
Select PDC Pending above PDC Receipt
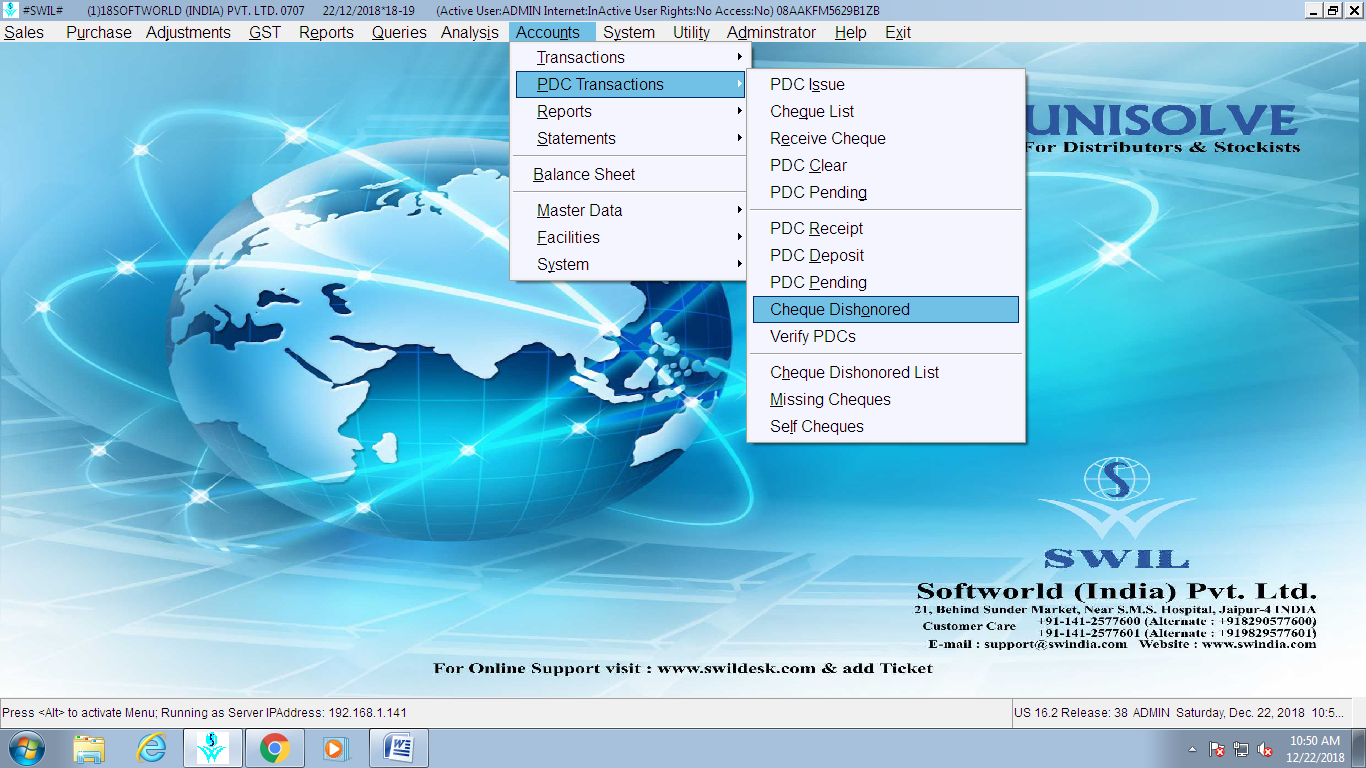(x=886, y=193)
